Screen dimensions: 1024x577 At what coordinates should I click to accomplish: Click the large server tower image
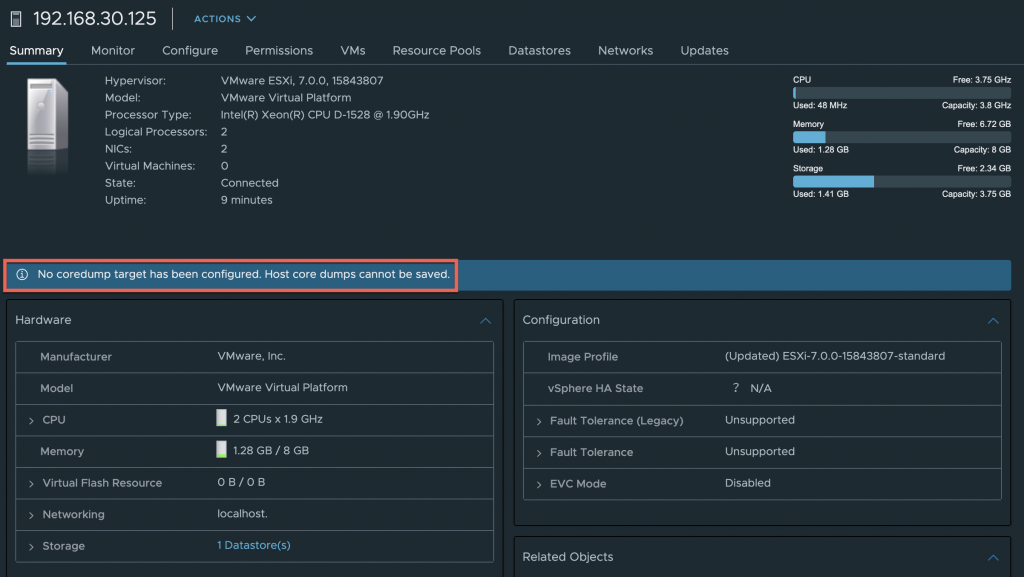coord(47,126)
